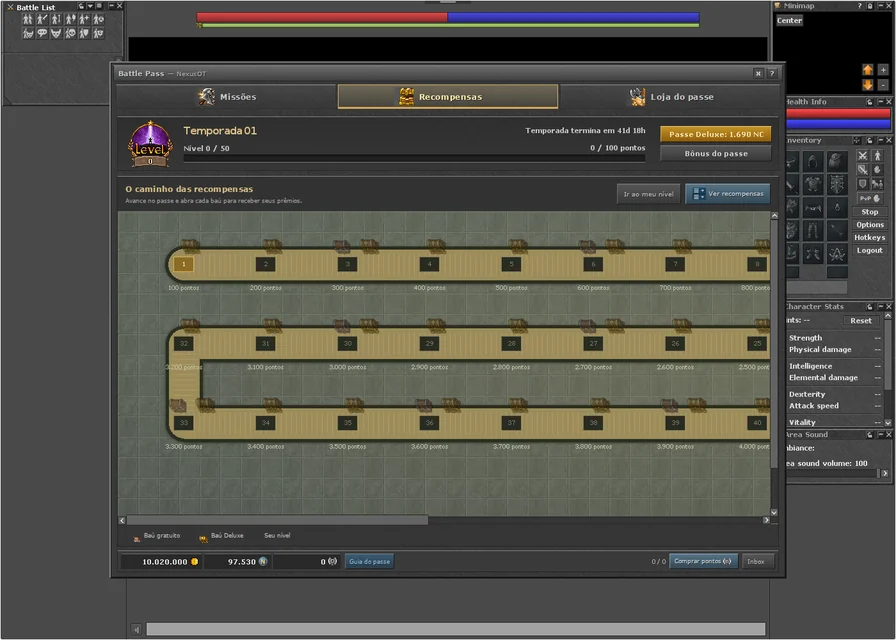Select level 5 node on reward path
The width and height of the screenshot is (896, 640).
tap(511, 264)
